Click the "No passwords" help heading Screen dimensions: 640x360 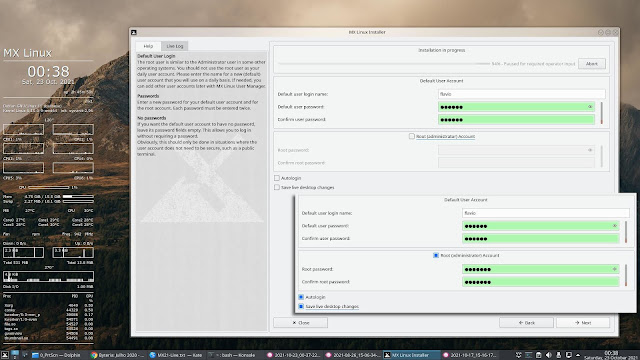151,118
